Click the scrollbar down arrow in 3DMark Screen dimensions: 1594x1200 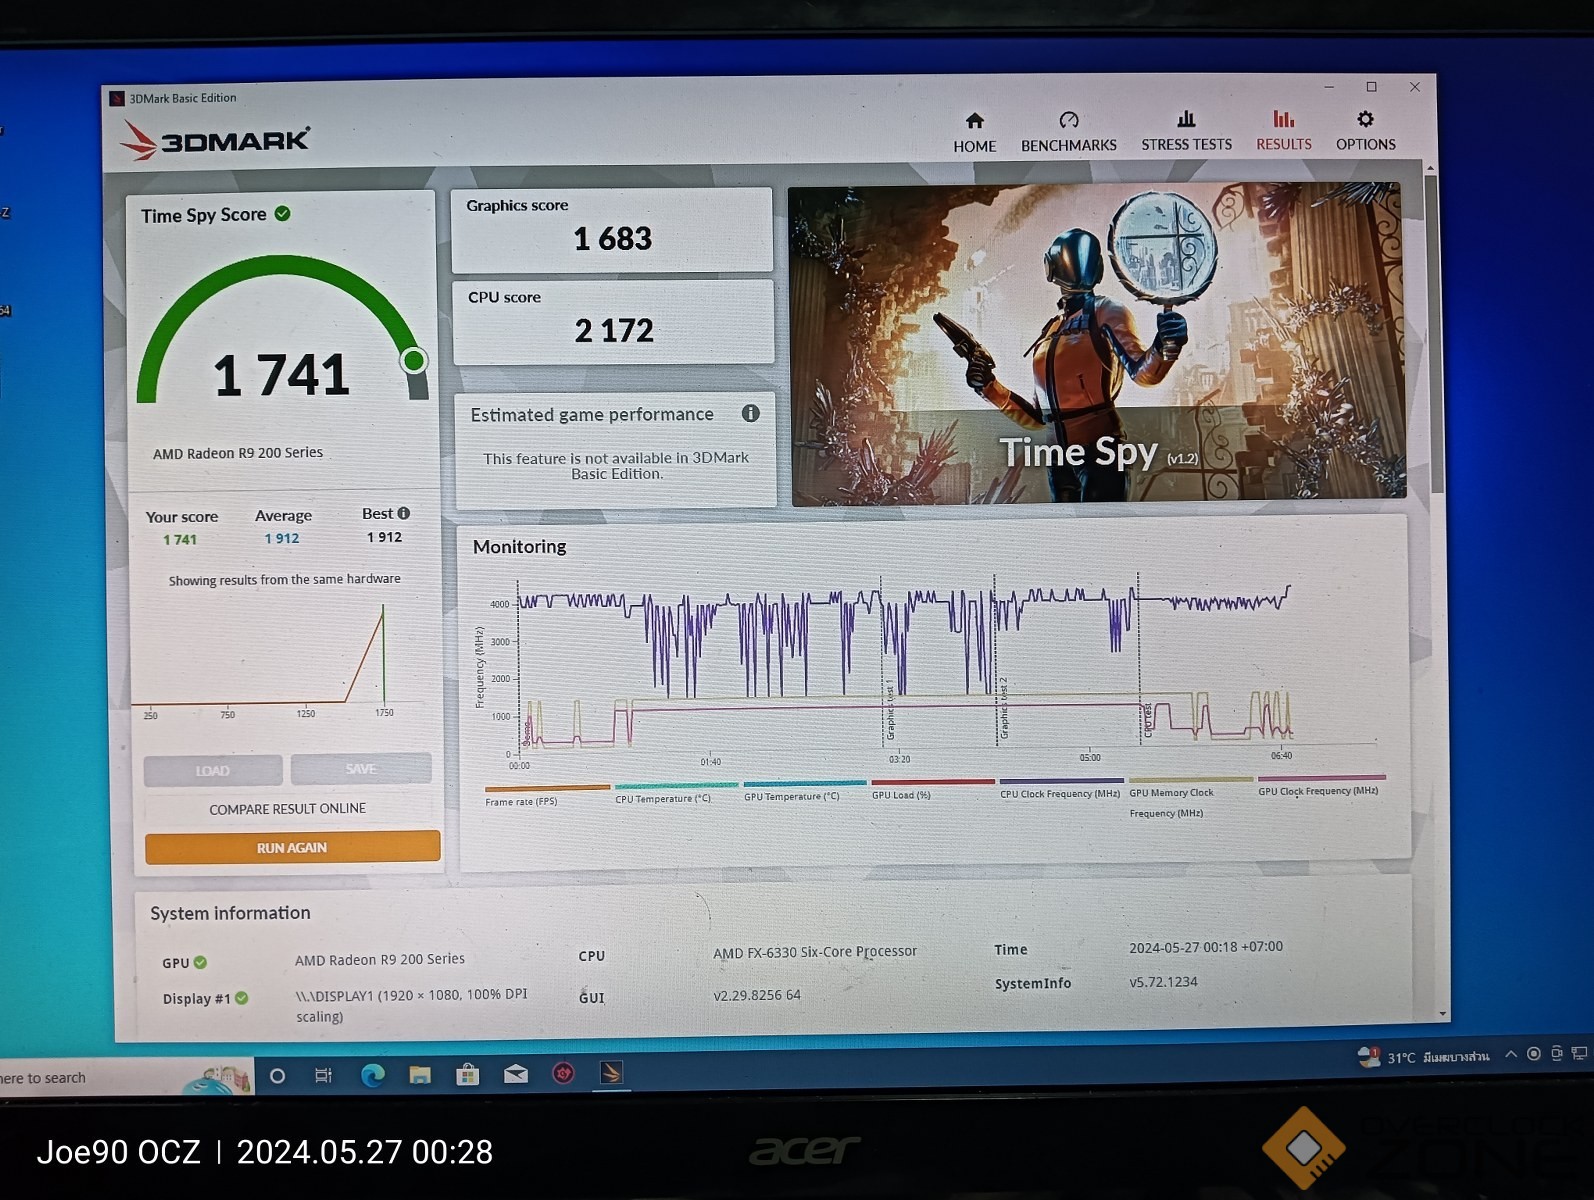pyautogui.click(x=1442, y=1013)
